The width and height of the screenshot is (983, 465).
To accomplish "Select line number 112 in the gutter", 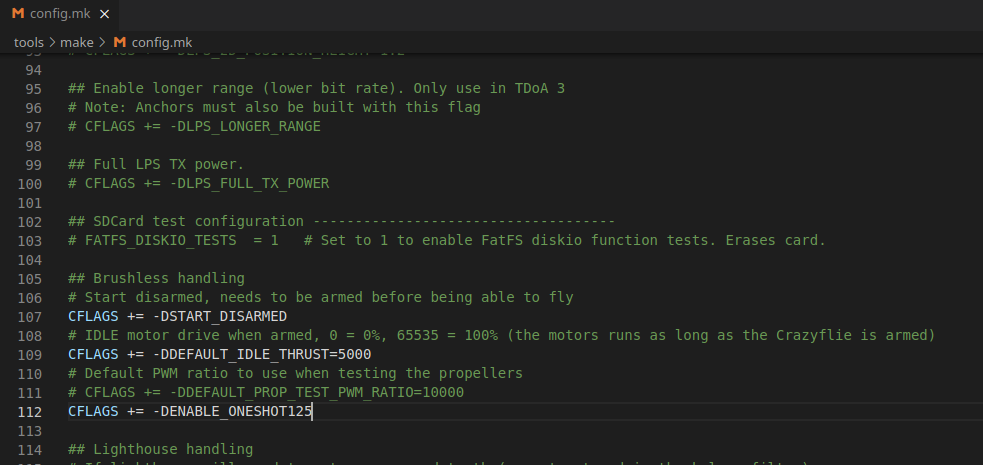I will click(28, 411).
